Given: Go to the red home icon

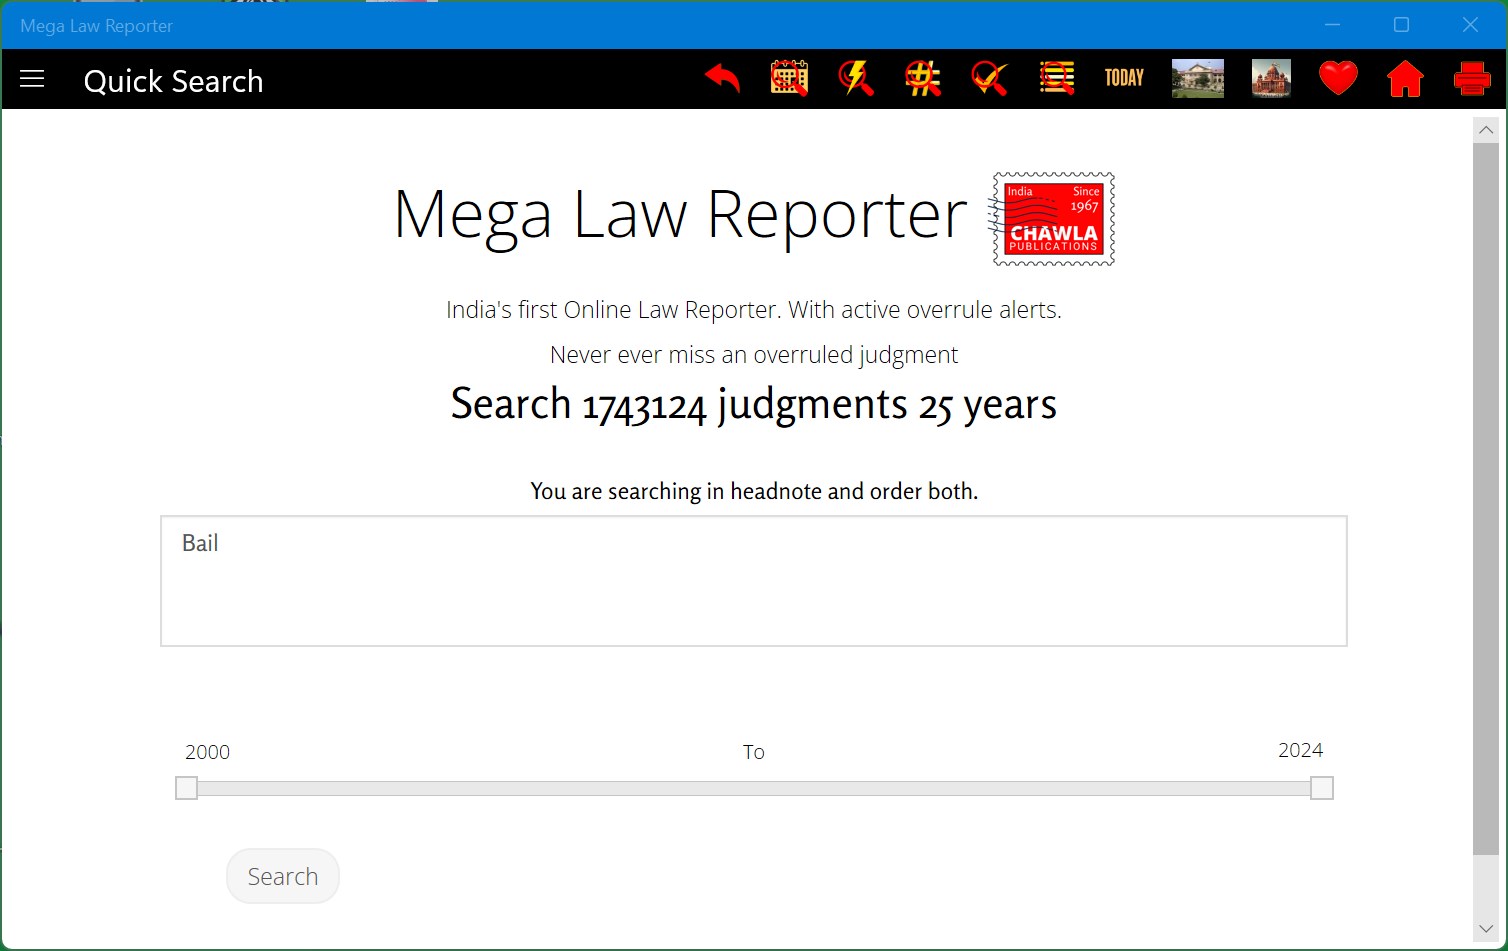Looking at the screenshot, I should click(1405, 78).
